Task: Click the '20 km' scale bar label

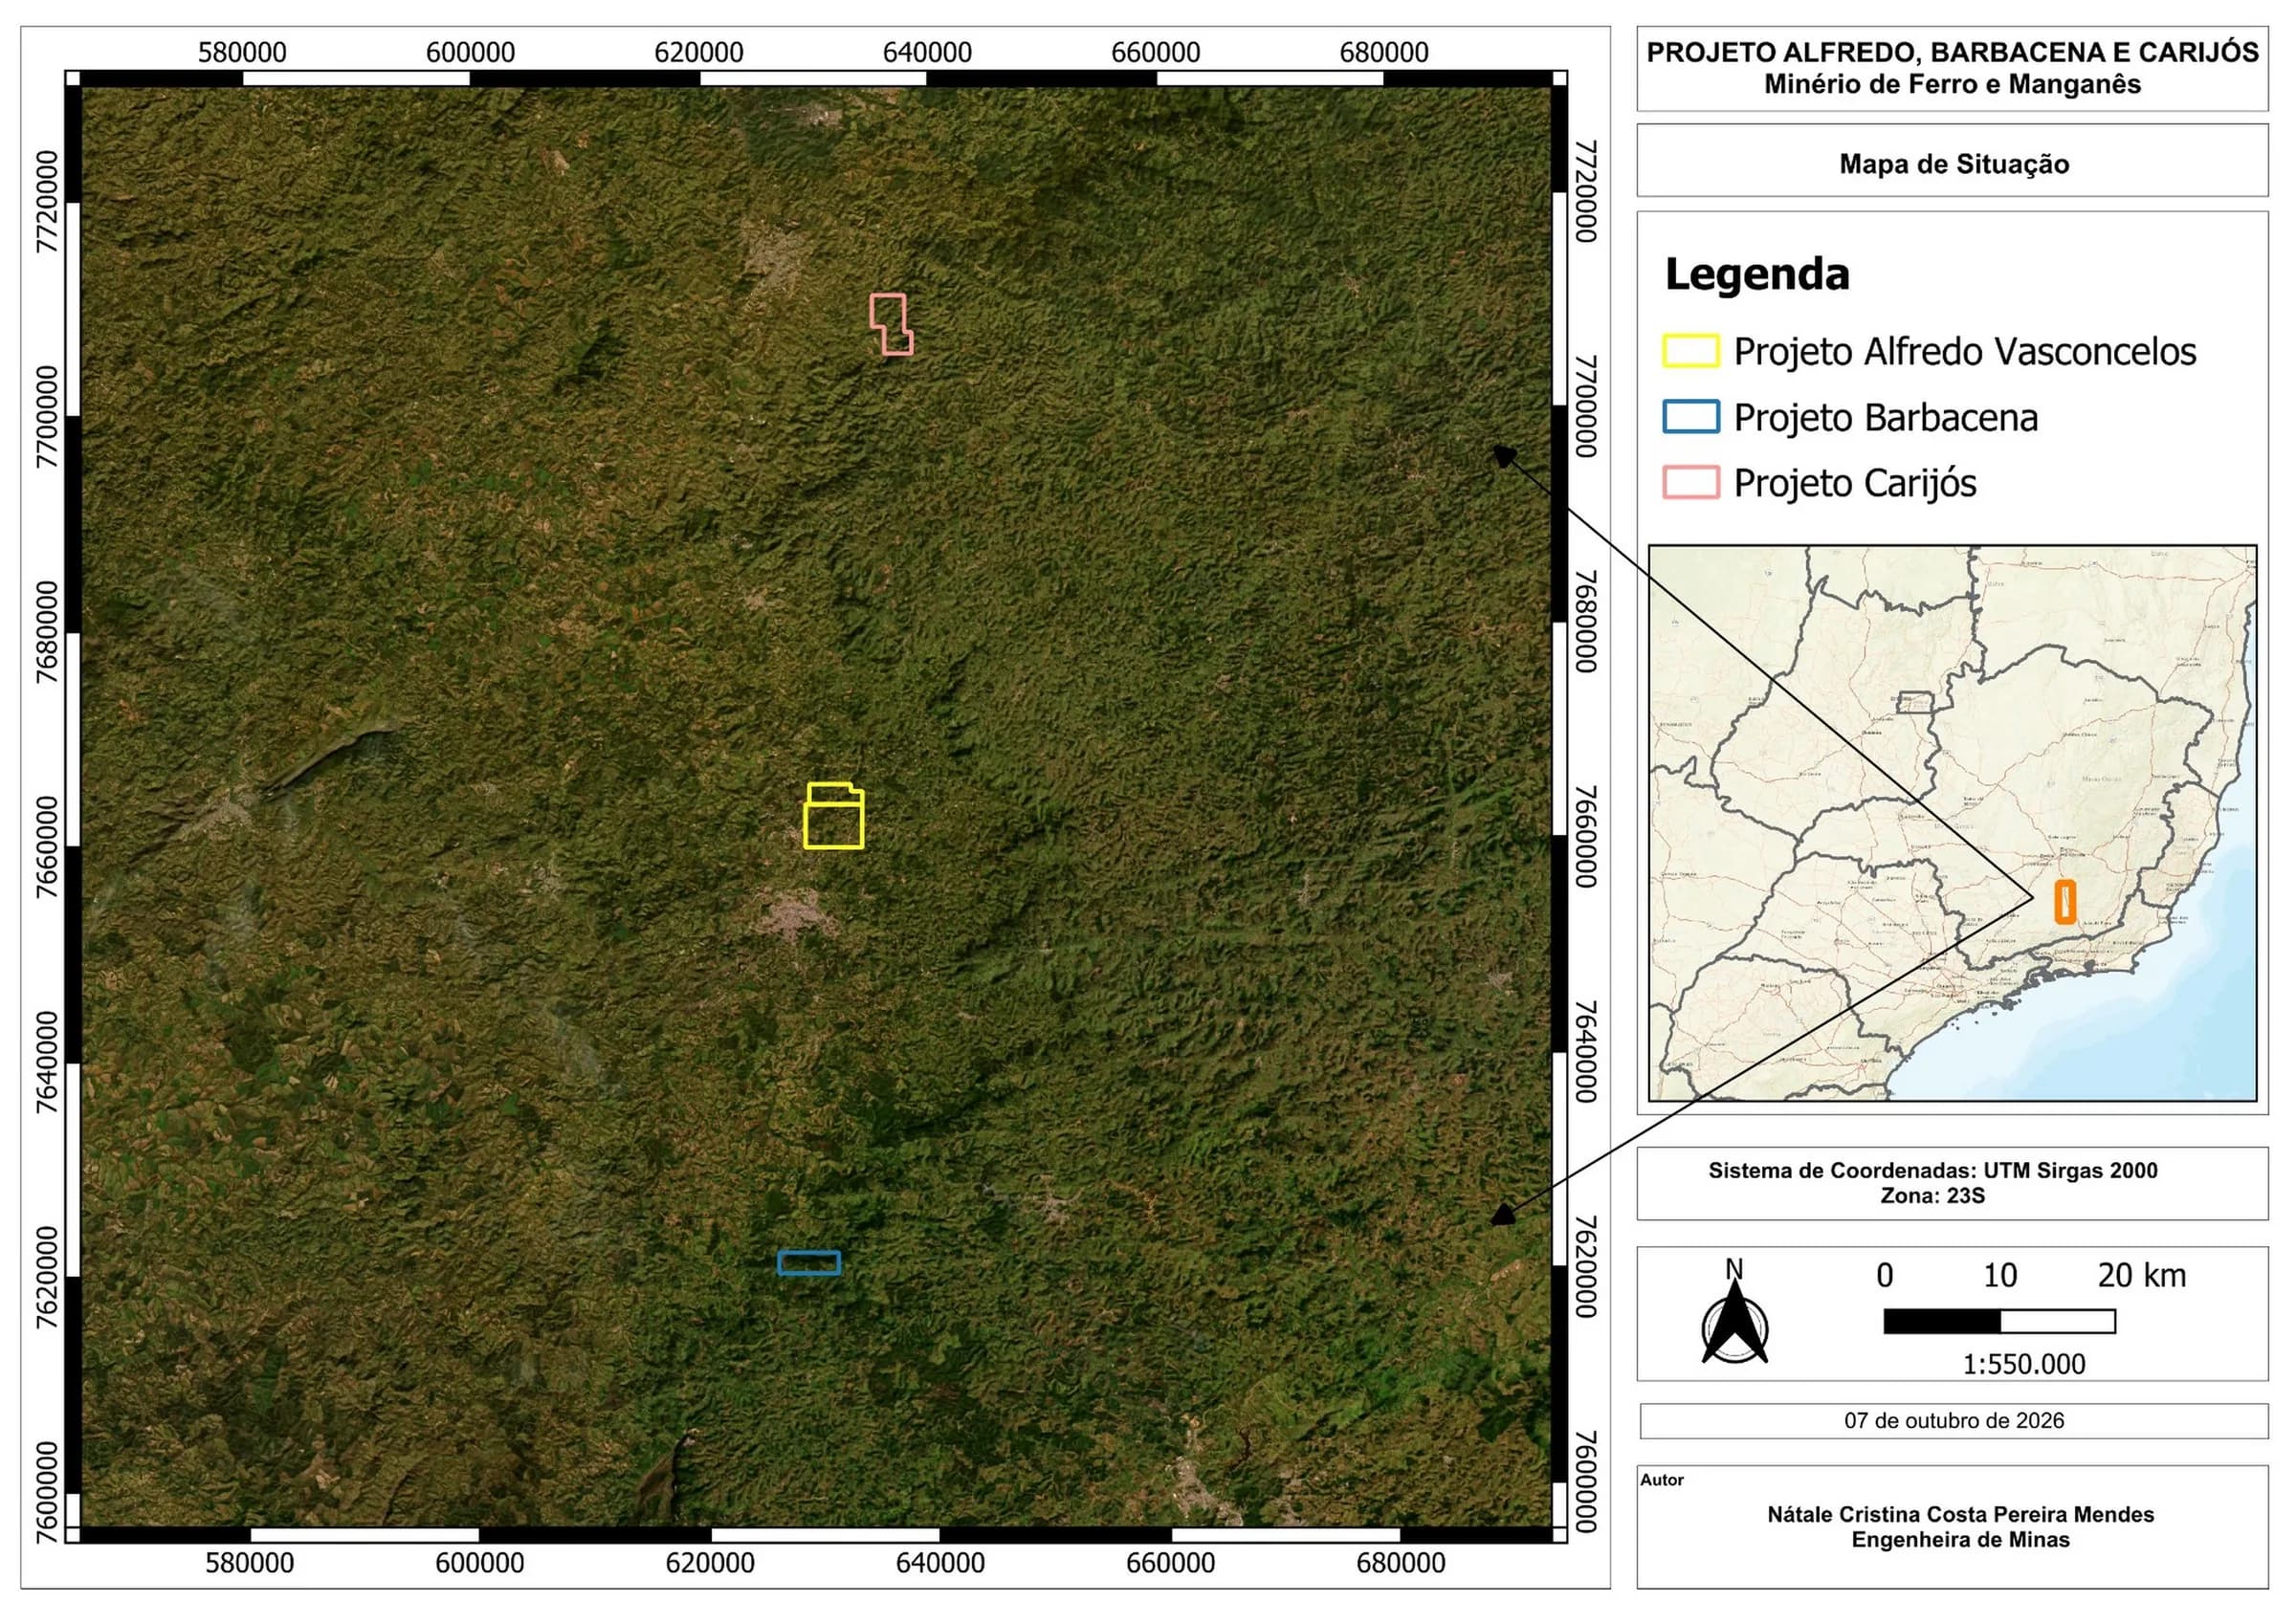Action: (2142, 1276)
